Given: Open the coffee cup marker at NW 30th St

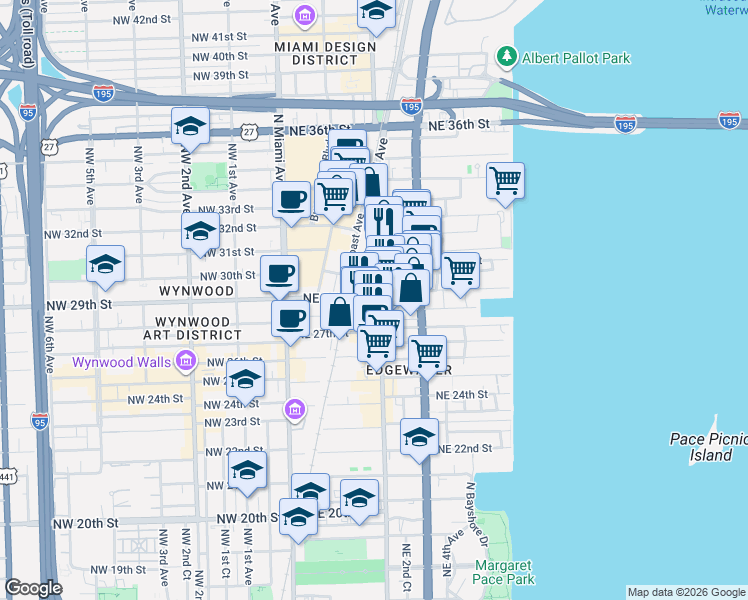Looking at the screenshot, I should click(280, 276).
